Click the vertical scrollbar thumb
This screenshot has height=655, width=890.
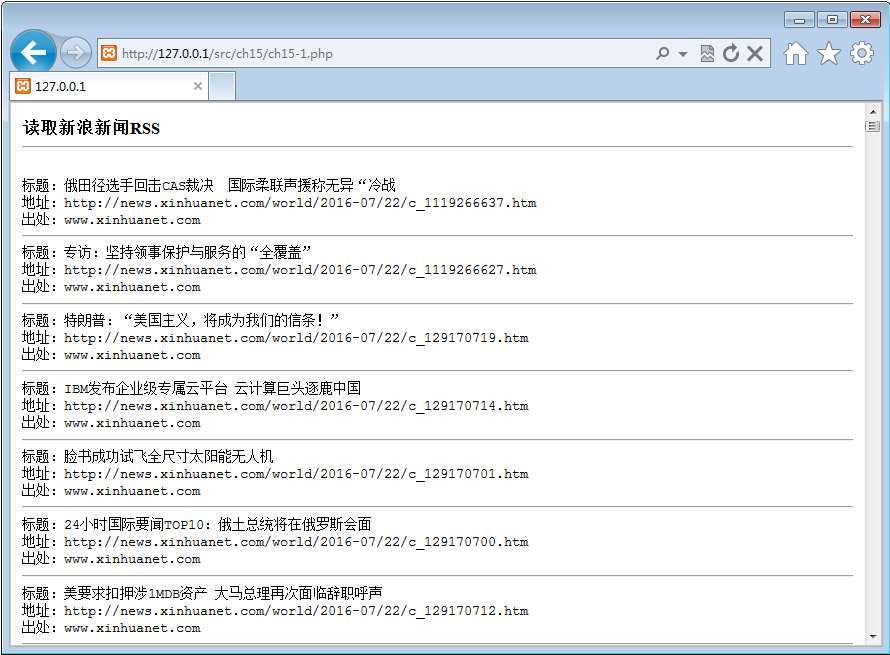click(872, 126)
